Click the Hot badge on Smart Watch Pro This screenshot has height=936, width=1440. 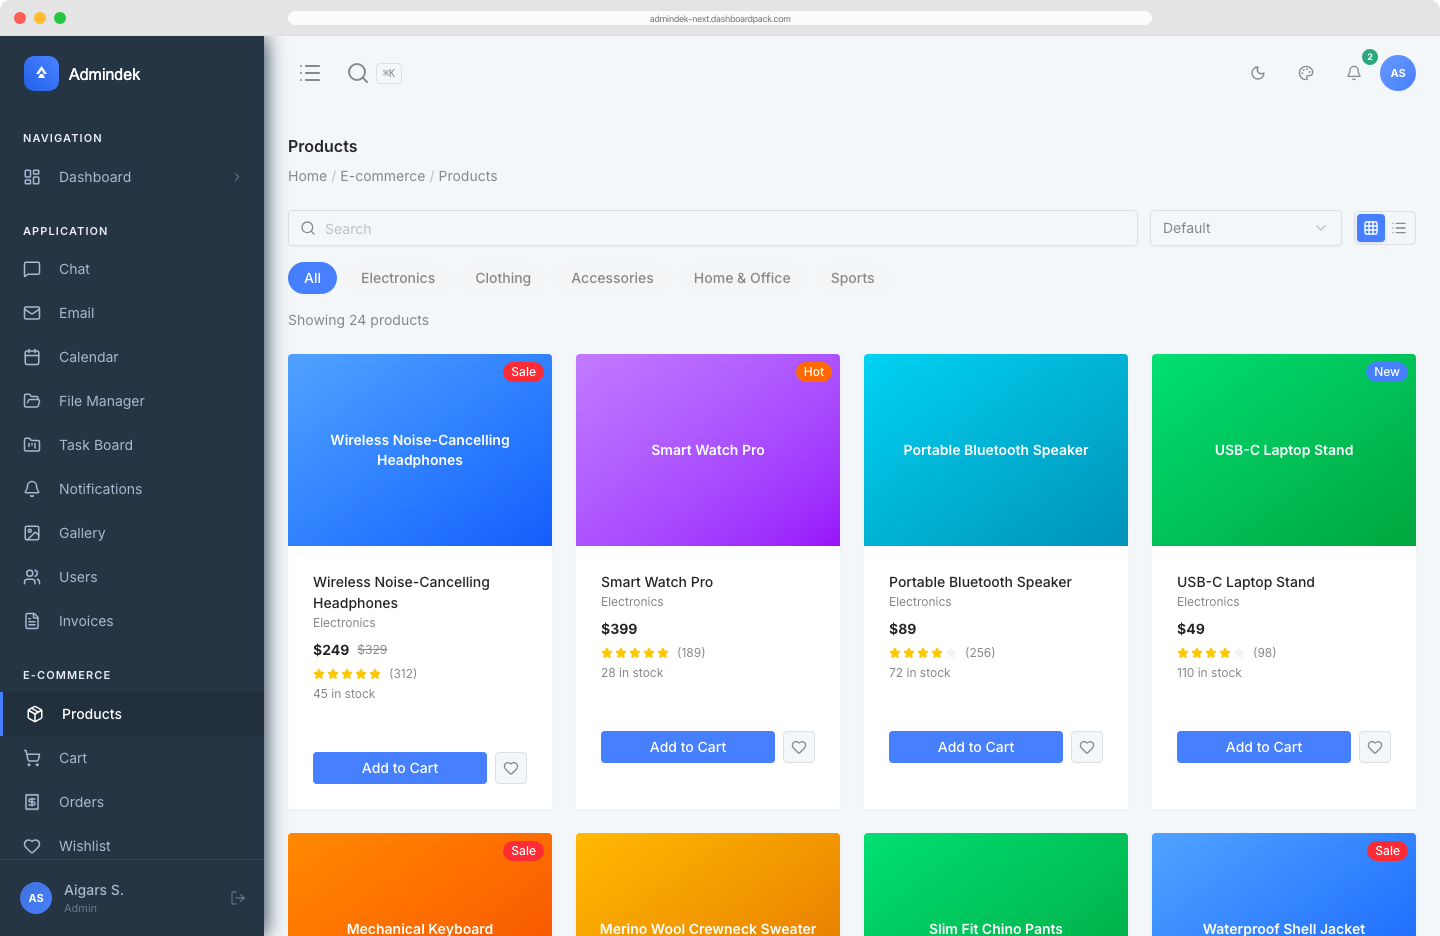point(814,372)
